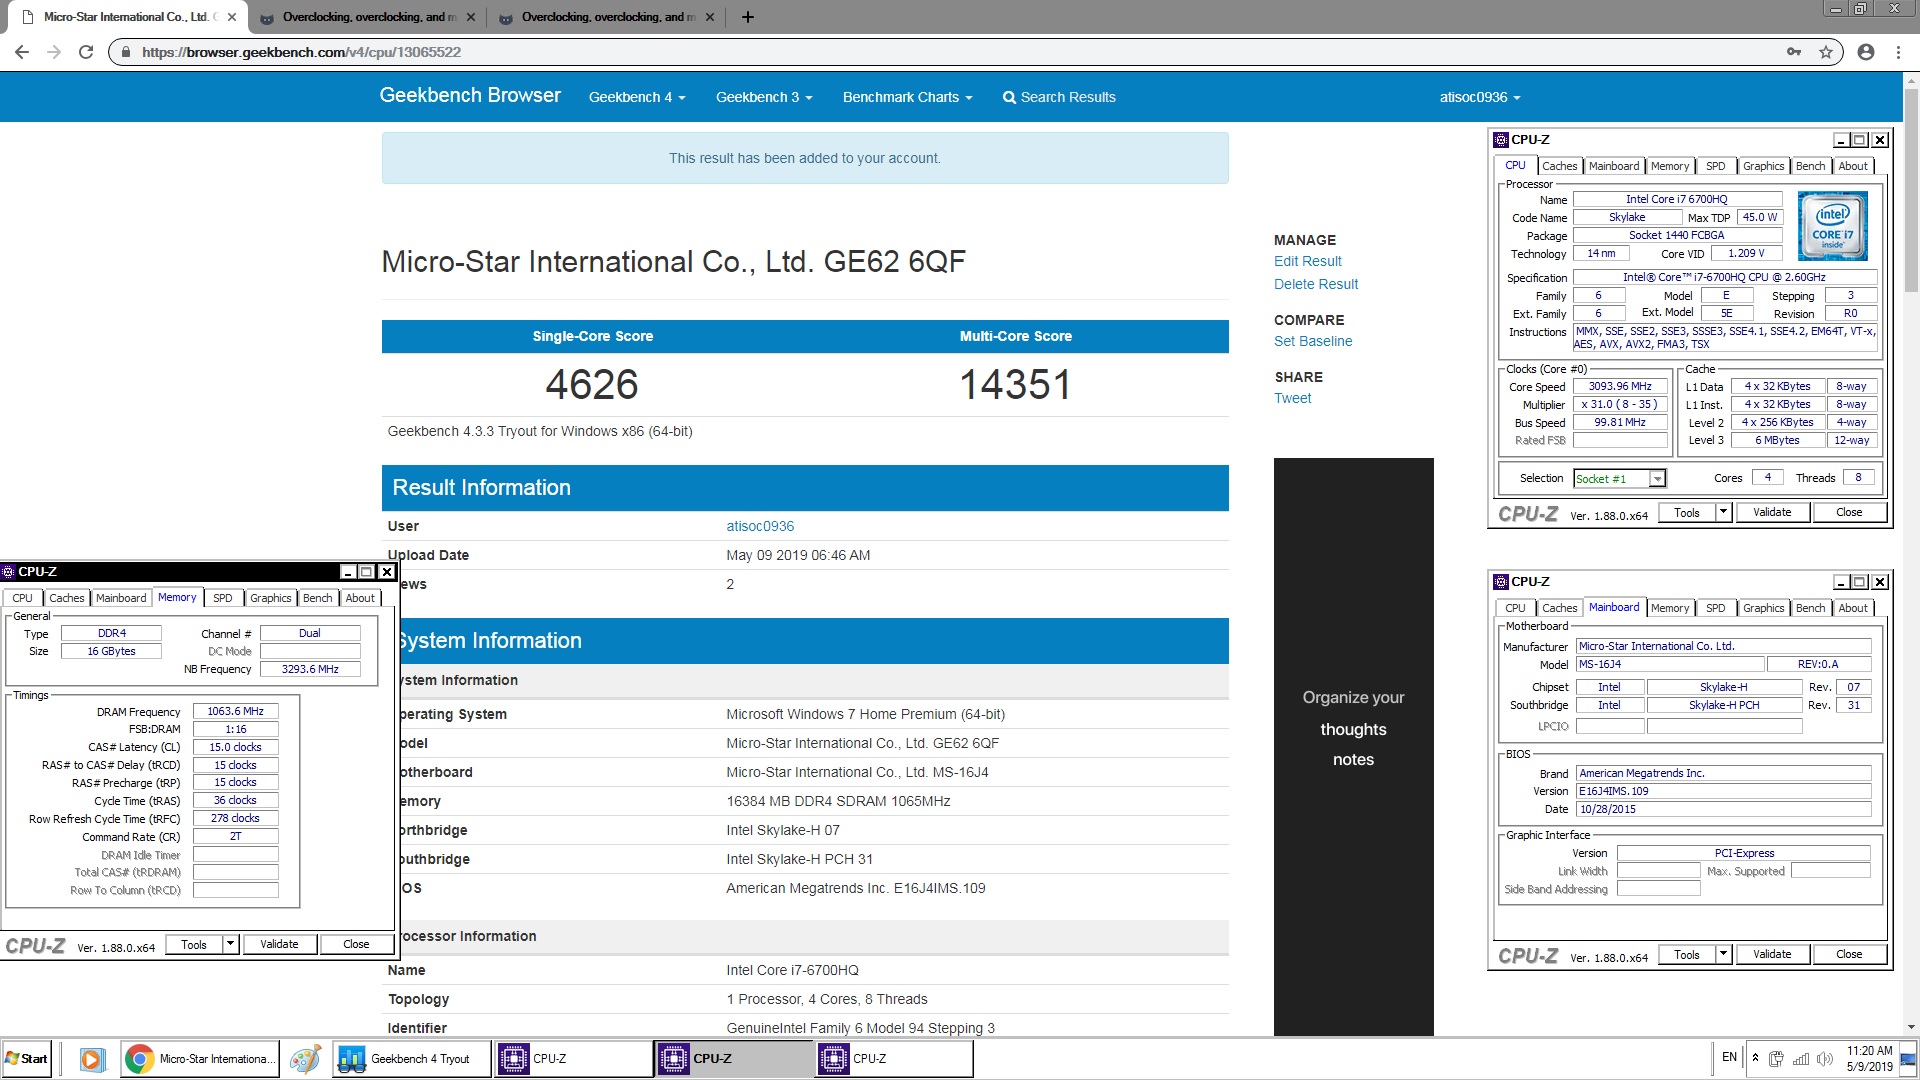Screen dimensions: 1920x1080
Task: Switch to Chrome via its taskbar button
Action: [200, 1059]
